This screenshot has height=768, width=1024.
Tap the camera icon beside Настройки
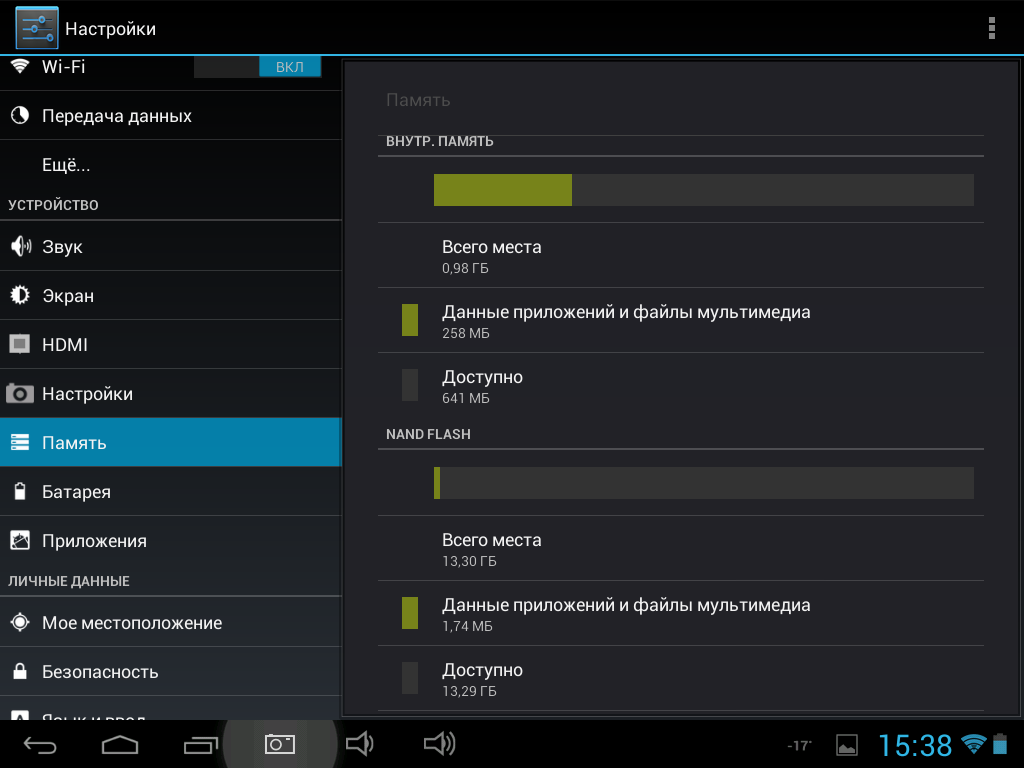pyautogui.click(x=20, y=394)
